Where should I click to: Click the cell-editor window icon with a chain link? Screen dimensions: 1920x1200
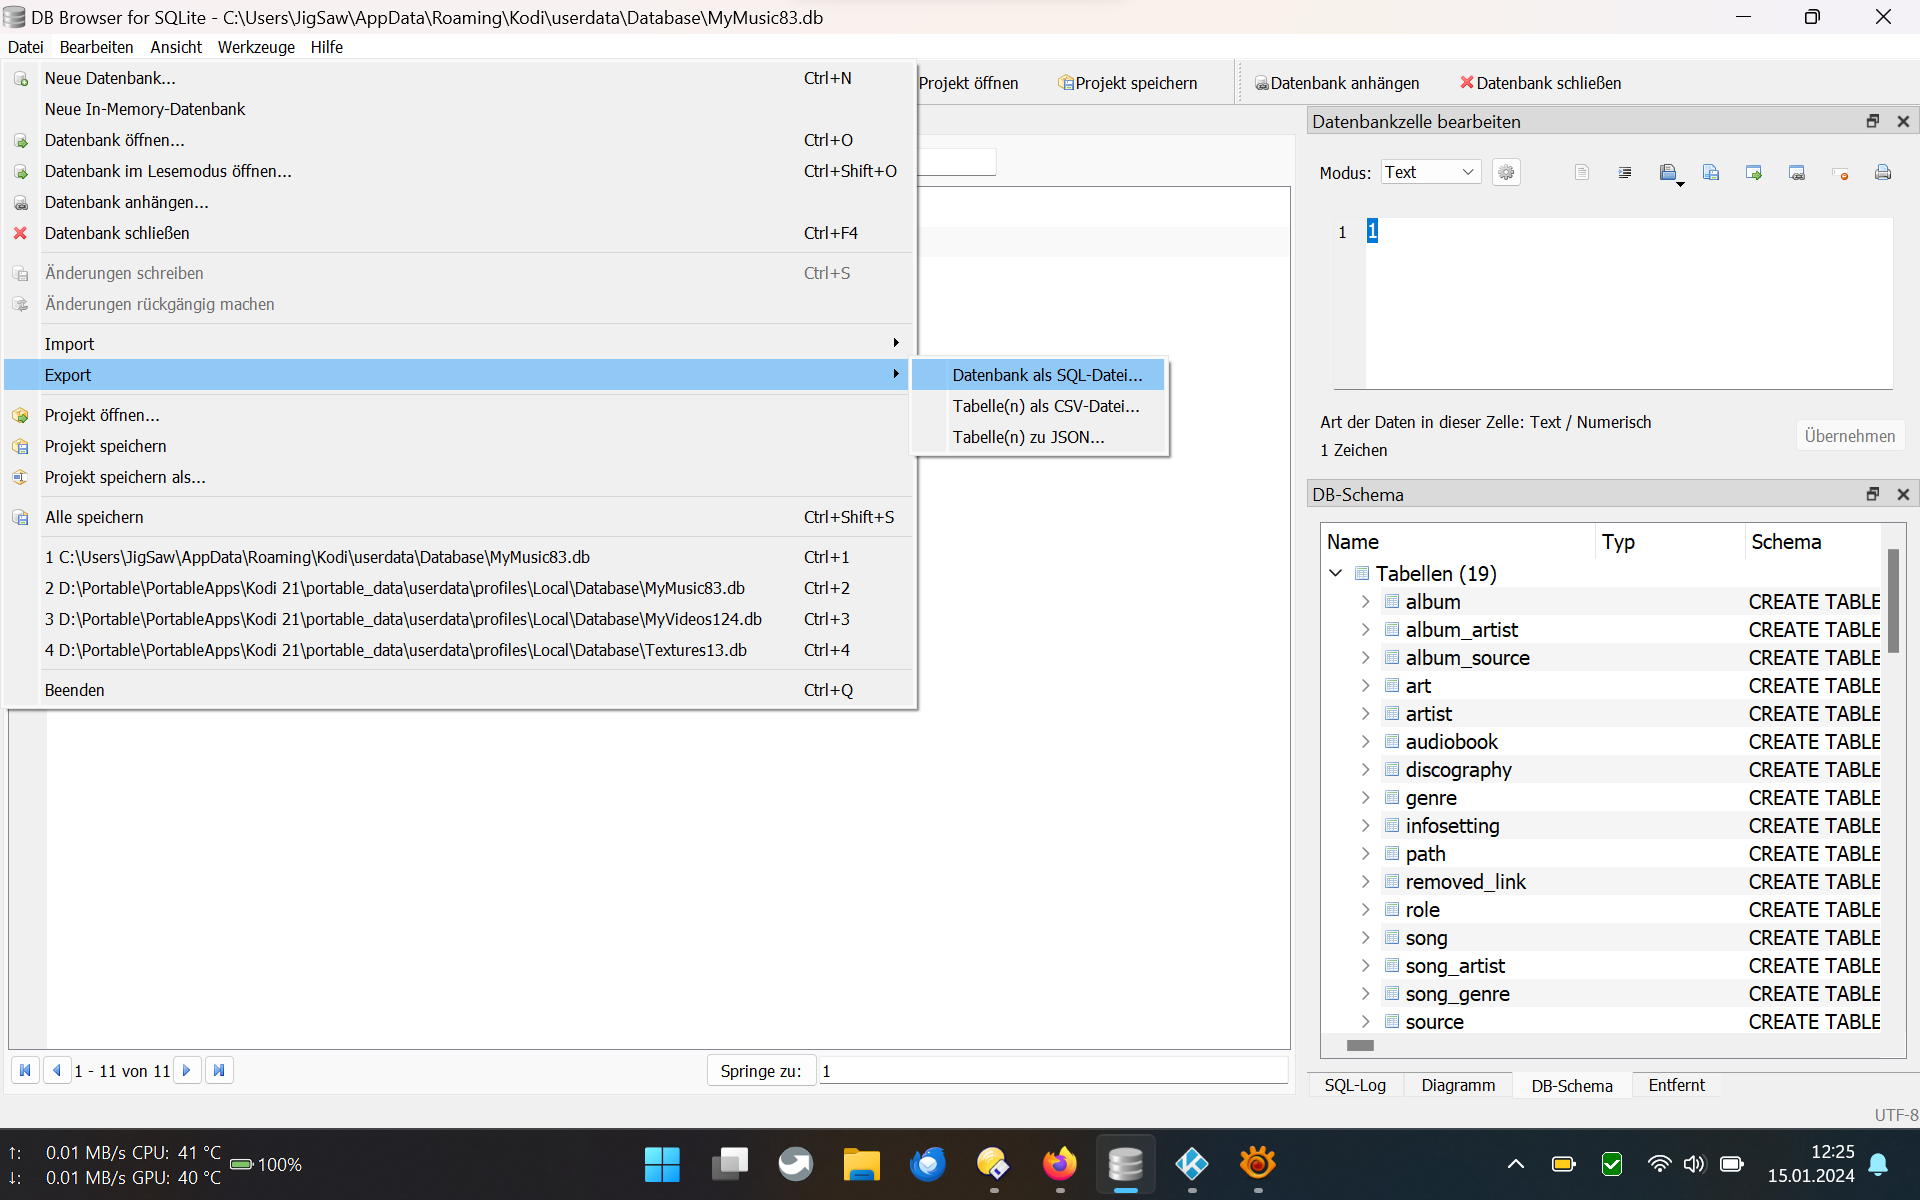(x=1797, y=173)
